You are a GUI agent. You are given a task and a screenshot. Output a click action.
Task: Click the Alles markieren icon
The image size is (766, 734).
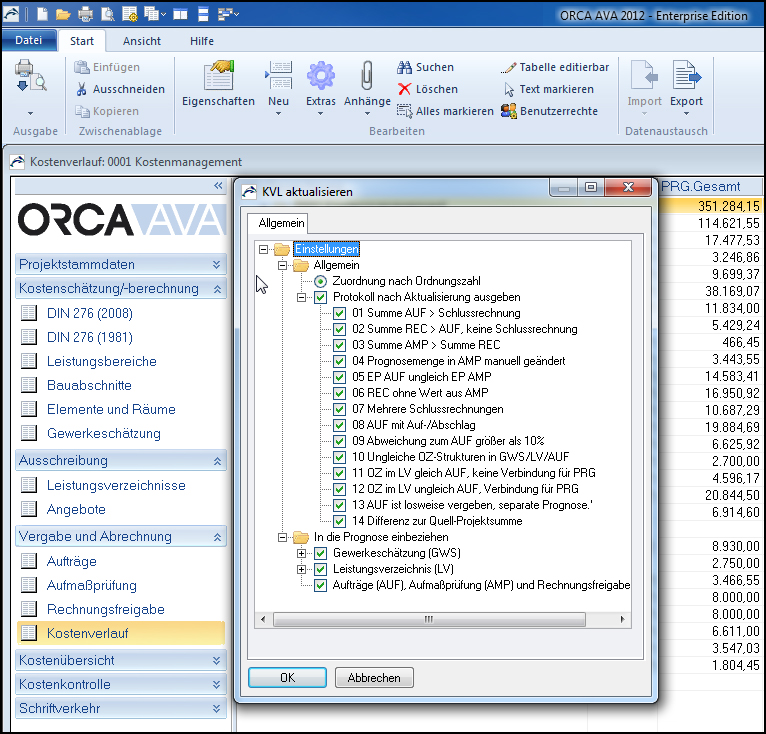click(404, 111)
